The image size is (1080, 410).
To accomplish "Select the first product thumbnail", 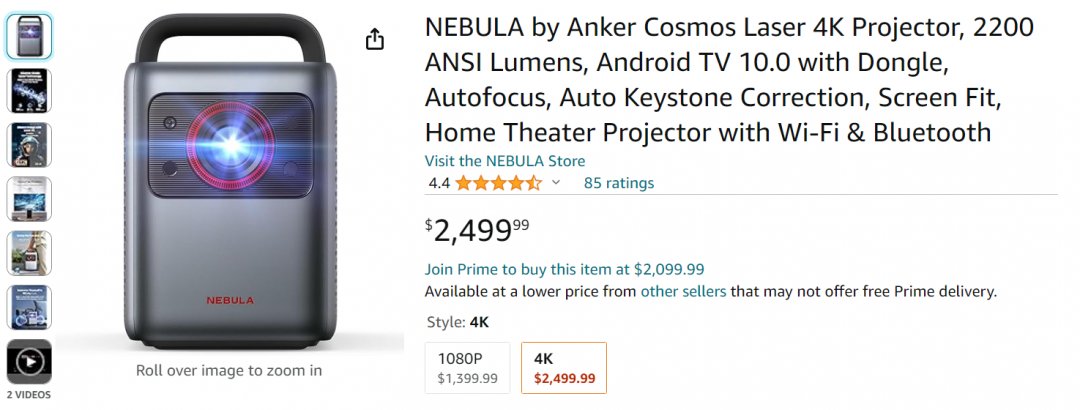I will point(29,37).
